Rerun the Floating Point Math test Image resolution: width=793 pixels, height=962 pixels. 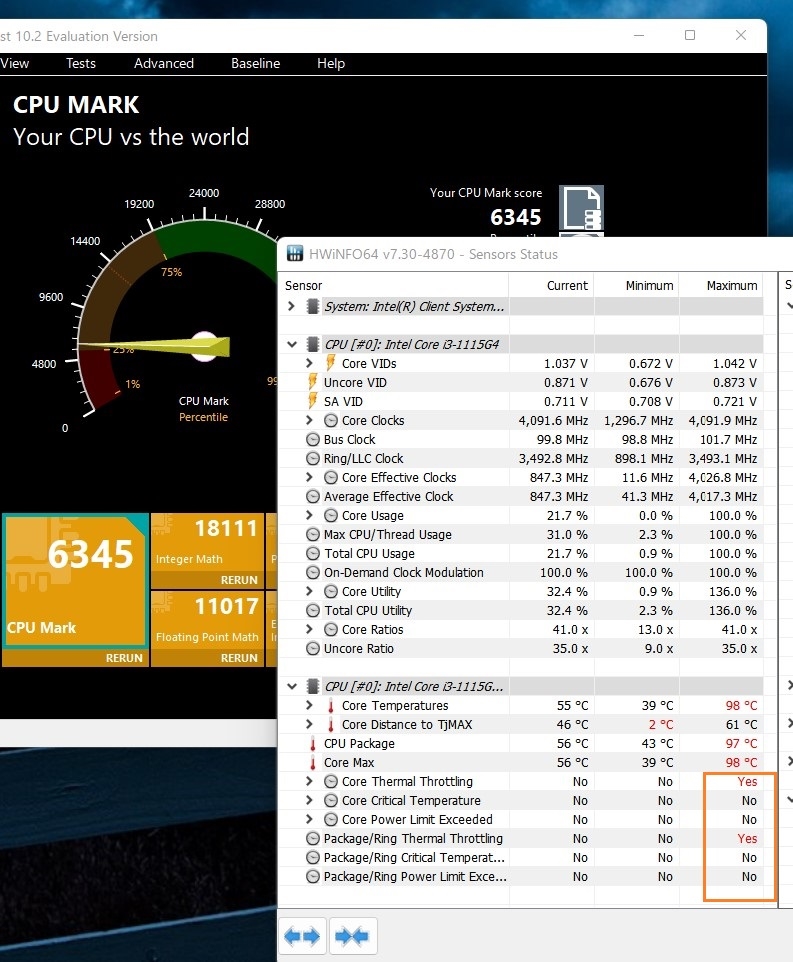click(x=239, y=658)
